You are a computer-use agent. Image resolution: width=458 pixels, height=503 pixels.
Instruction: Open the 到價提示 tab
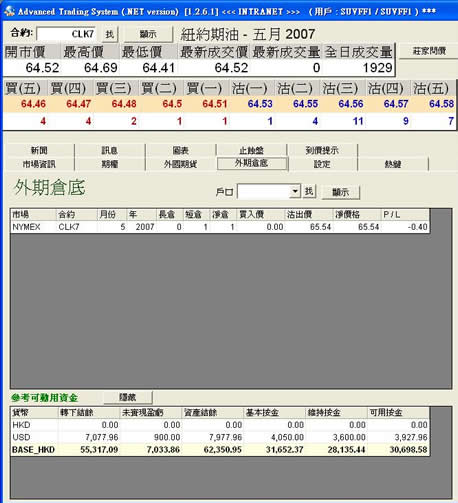322,150
